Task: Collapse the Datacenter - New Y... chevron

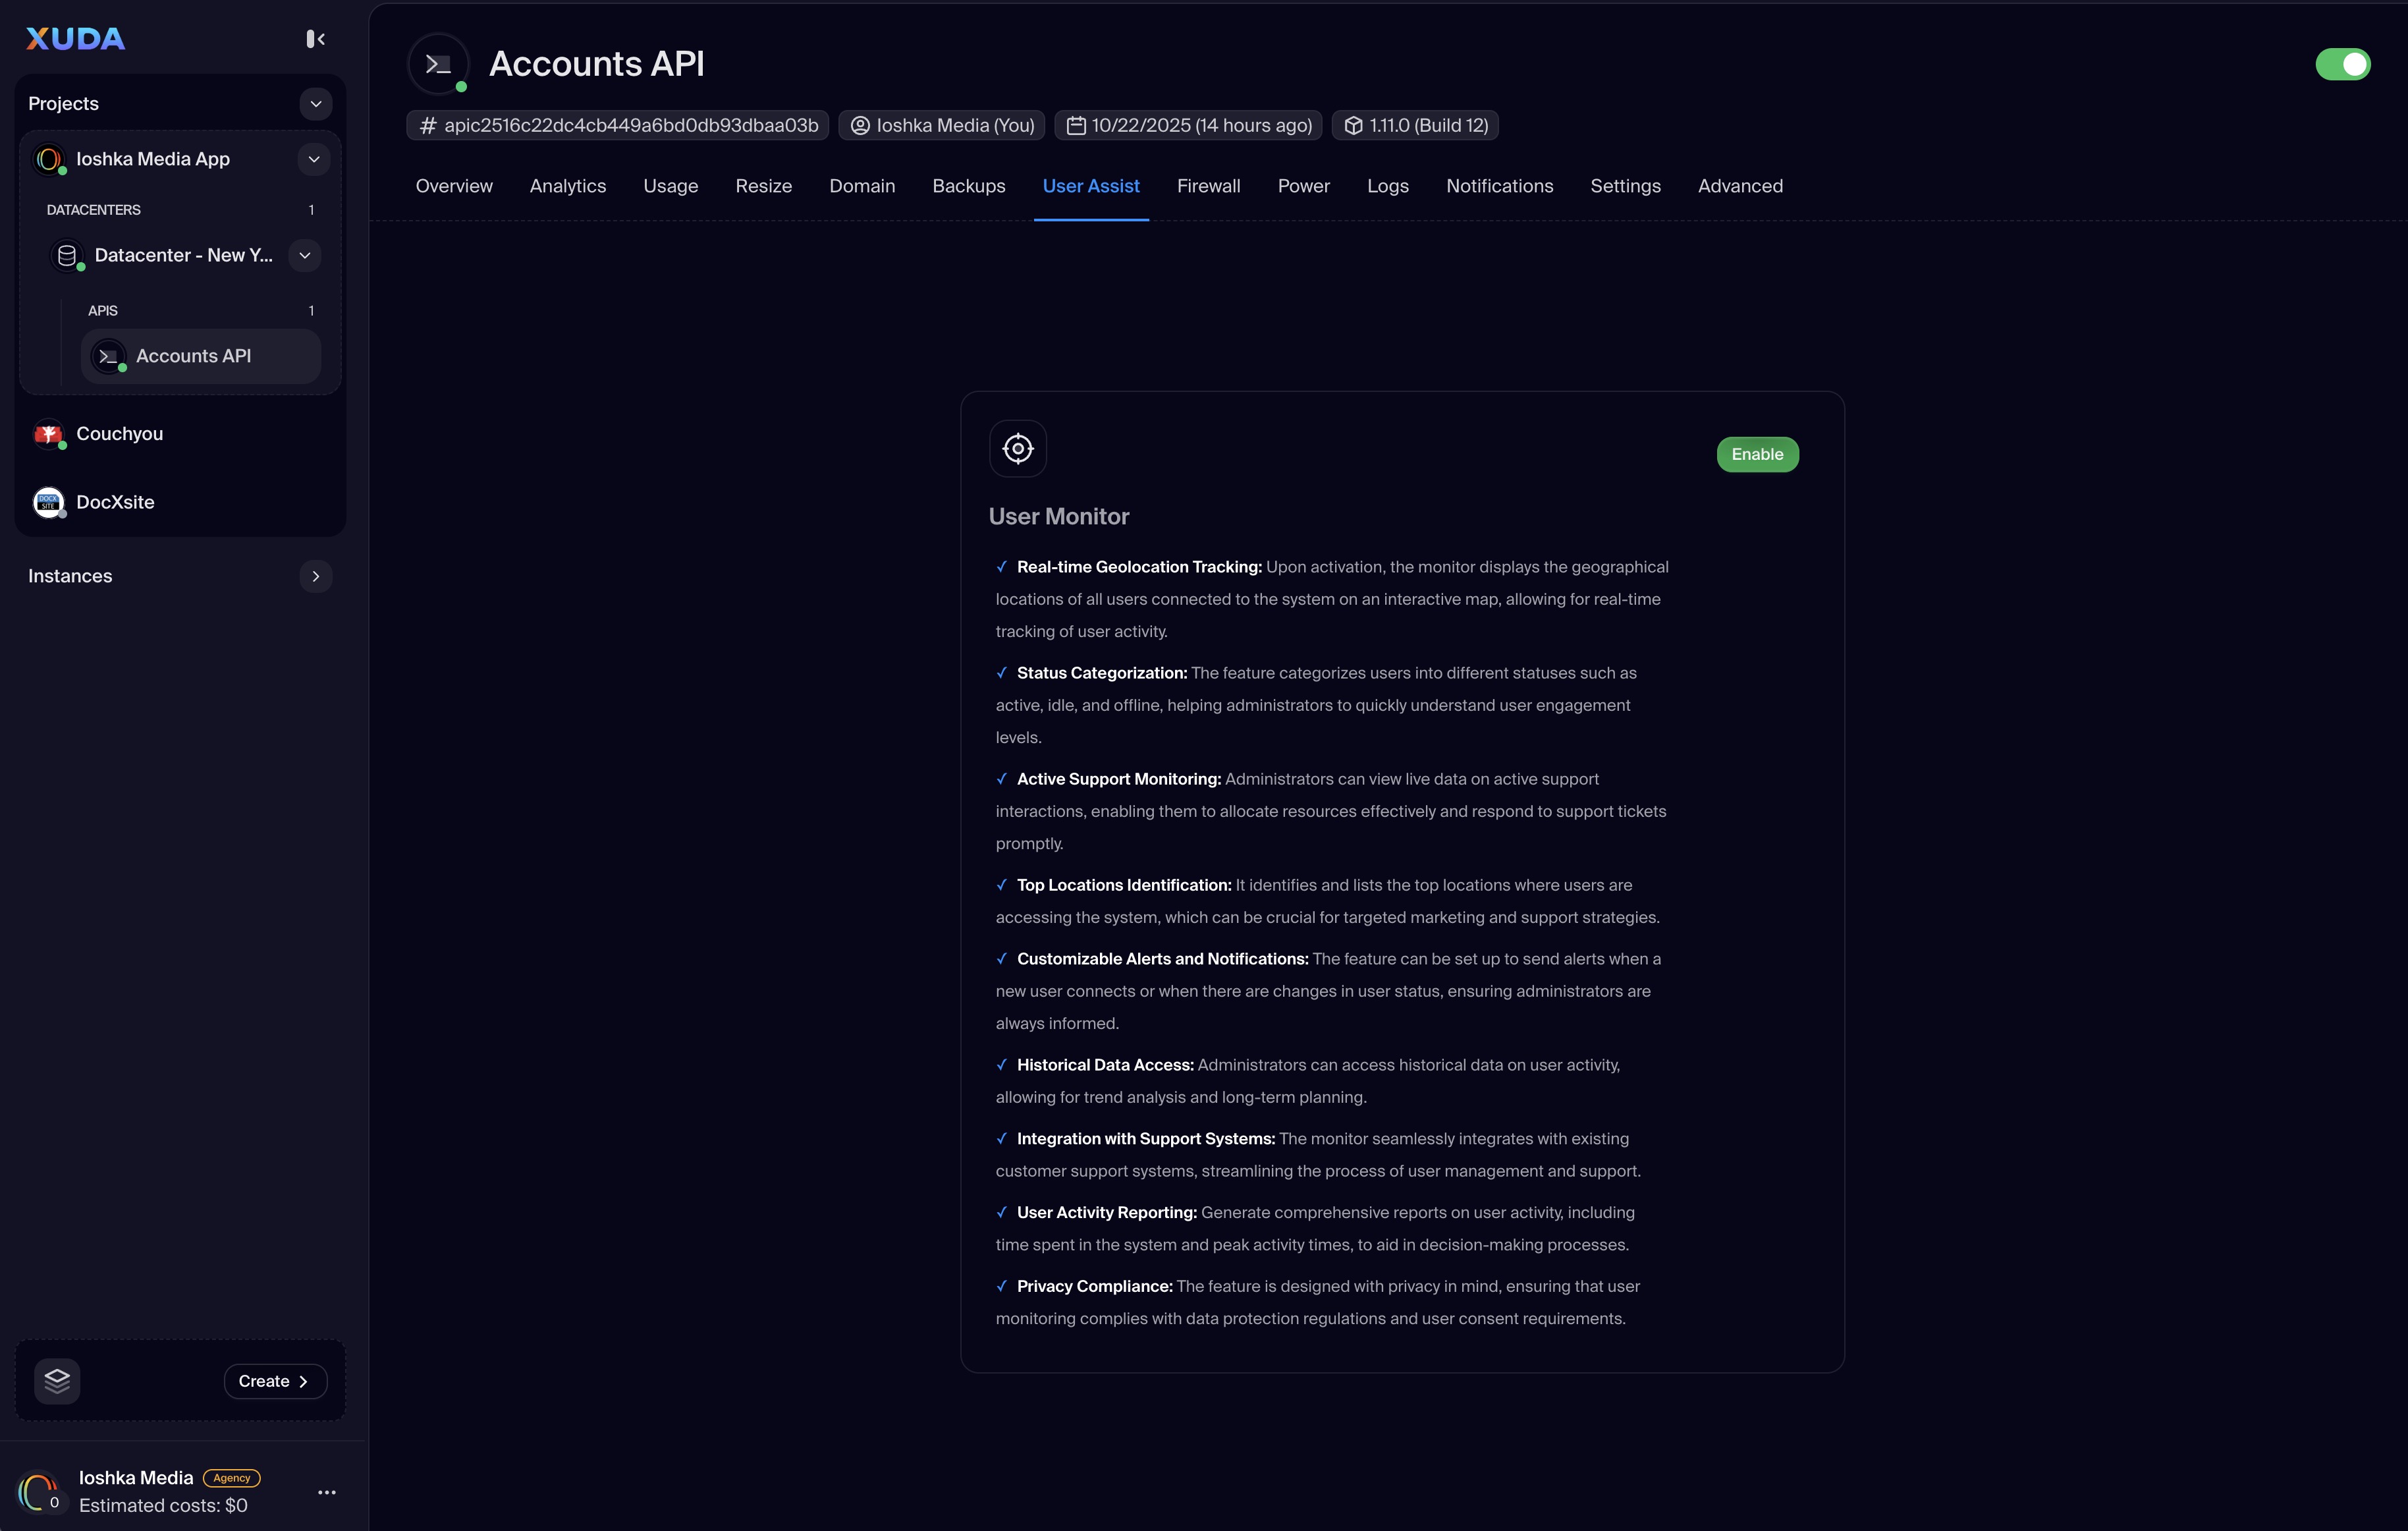Action: [x=305, y=256]
